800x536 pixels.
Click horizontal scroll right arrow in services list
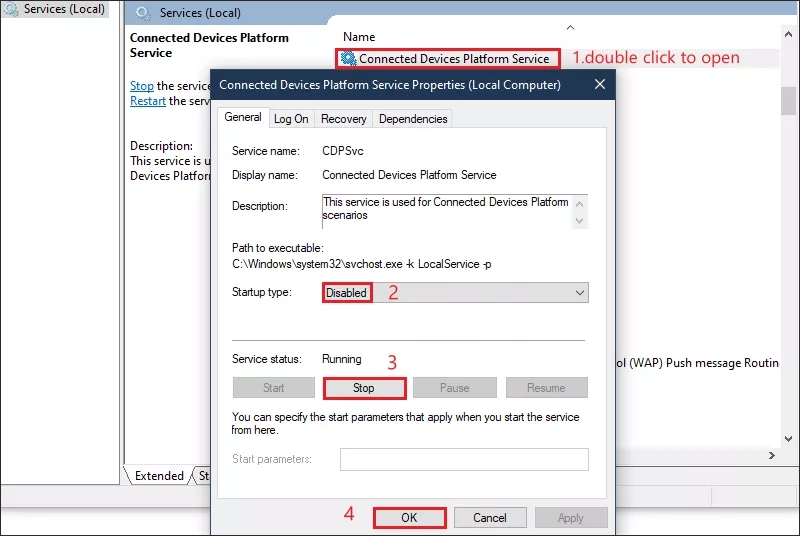(x=772, y=455)
